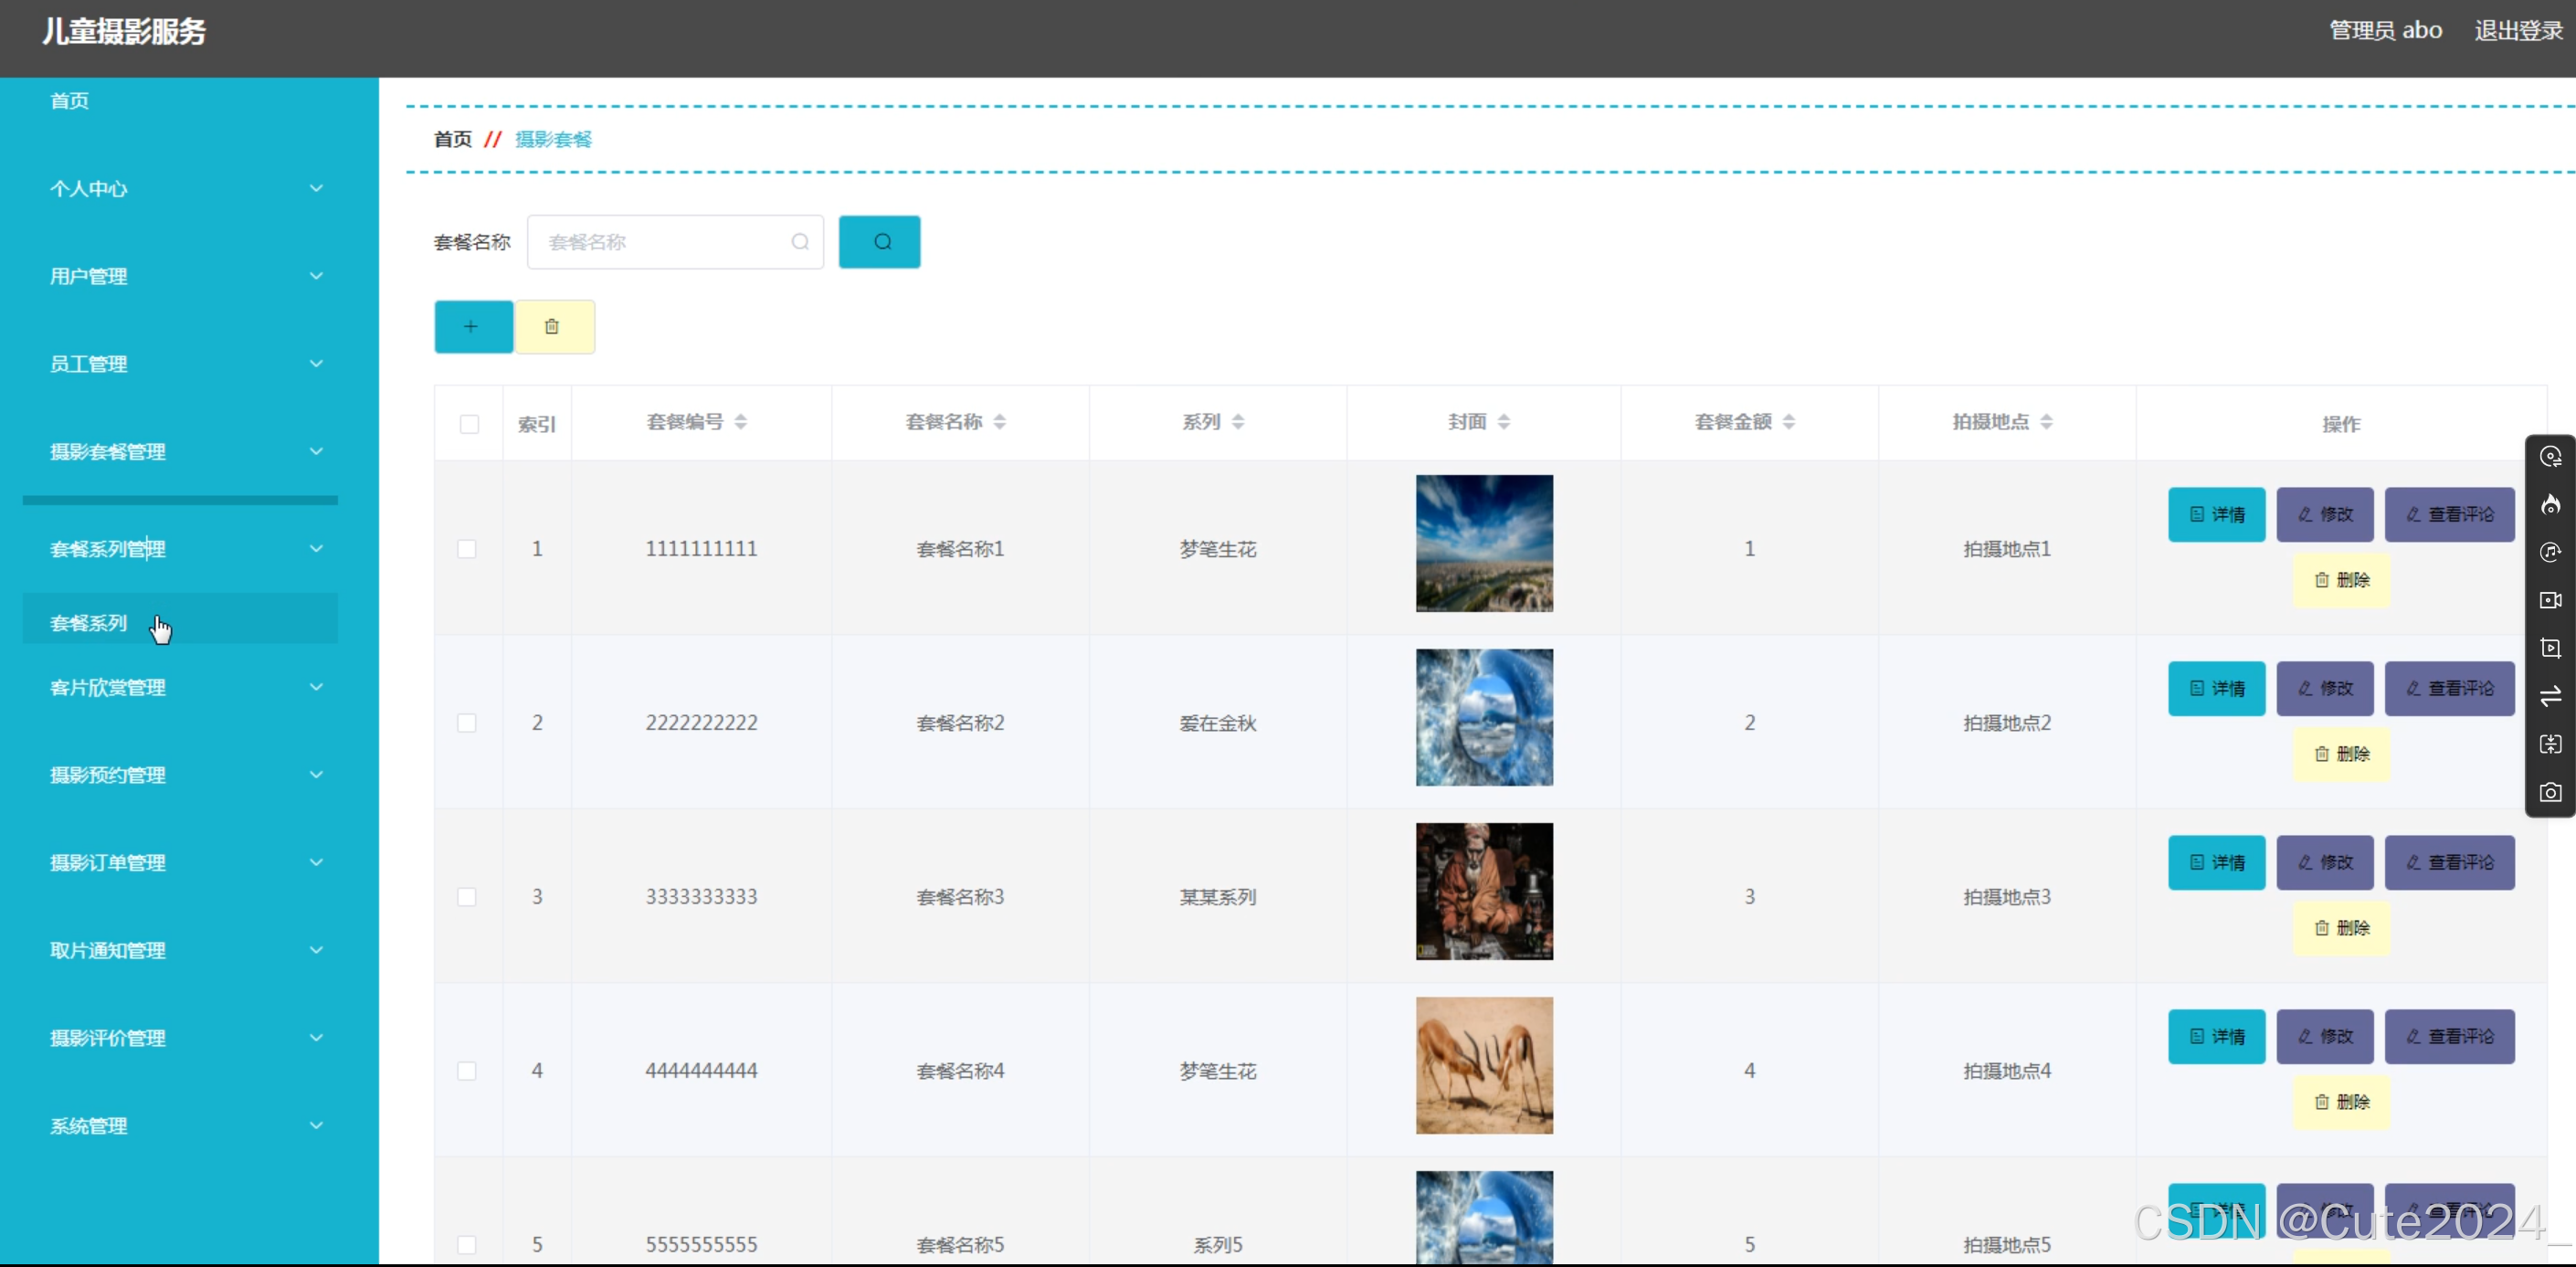2576x1267 pixels.
Task: Click the flame burn-disc icon in floating toolbar
Action: pos(2550,505)
